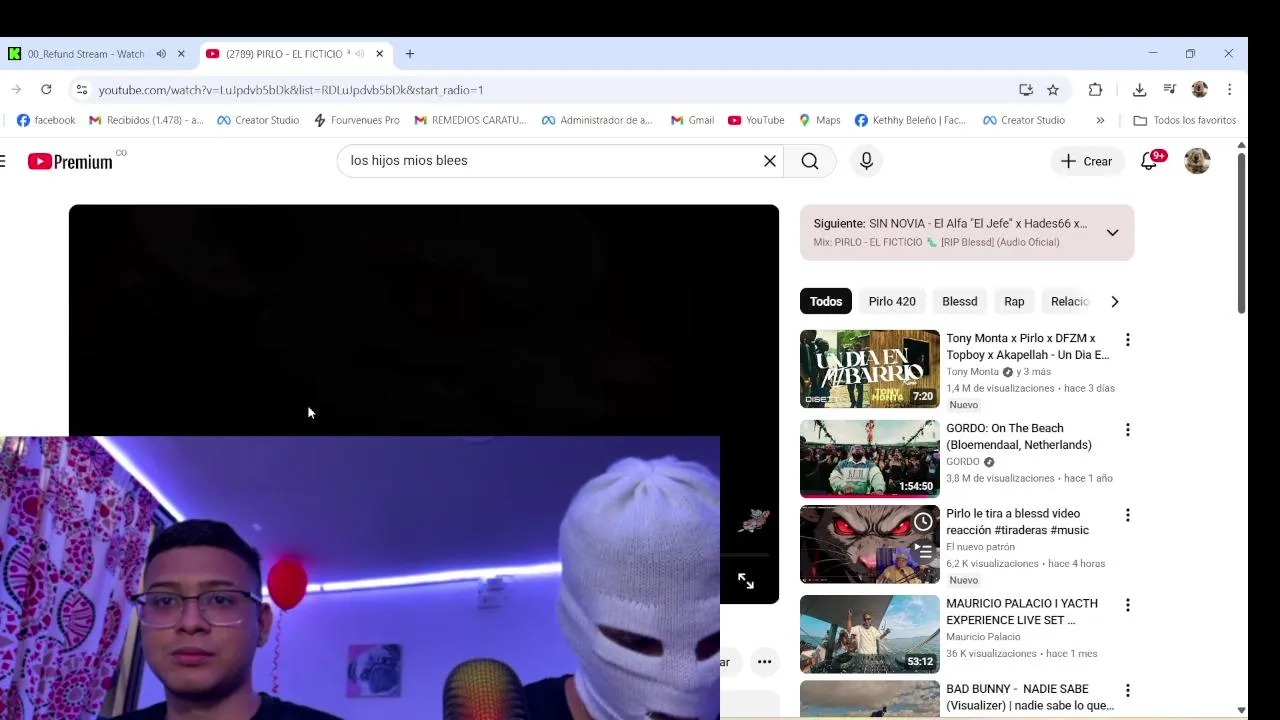
Task: Open the REMEDIOS CARATU bookmark
Action: pyautogui.click(x=470, y=120)
